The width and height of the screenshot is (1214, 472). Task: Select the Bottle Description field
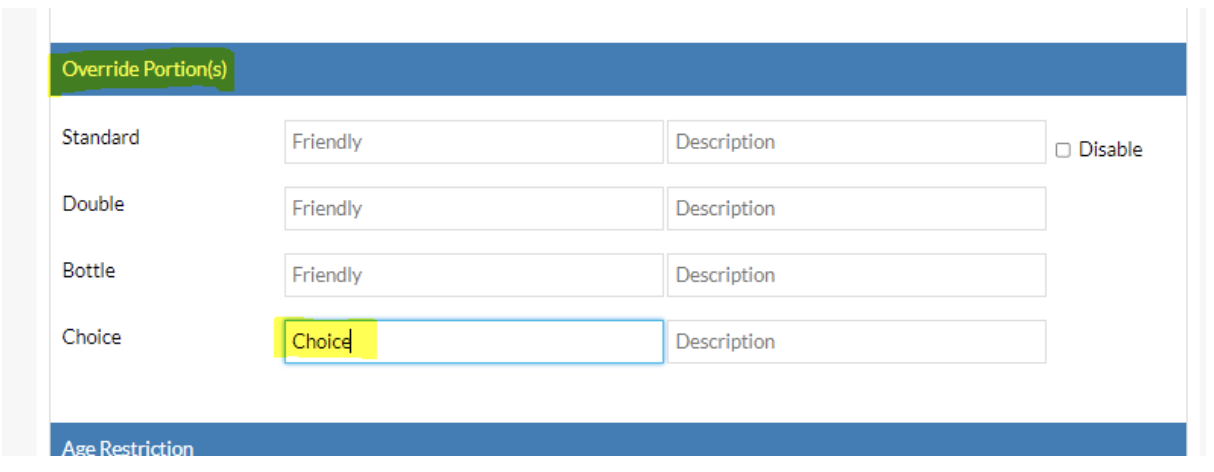tap(856, 275)
